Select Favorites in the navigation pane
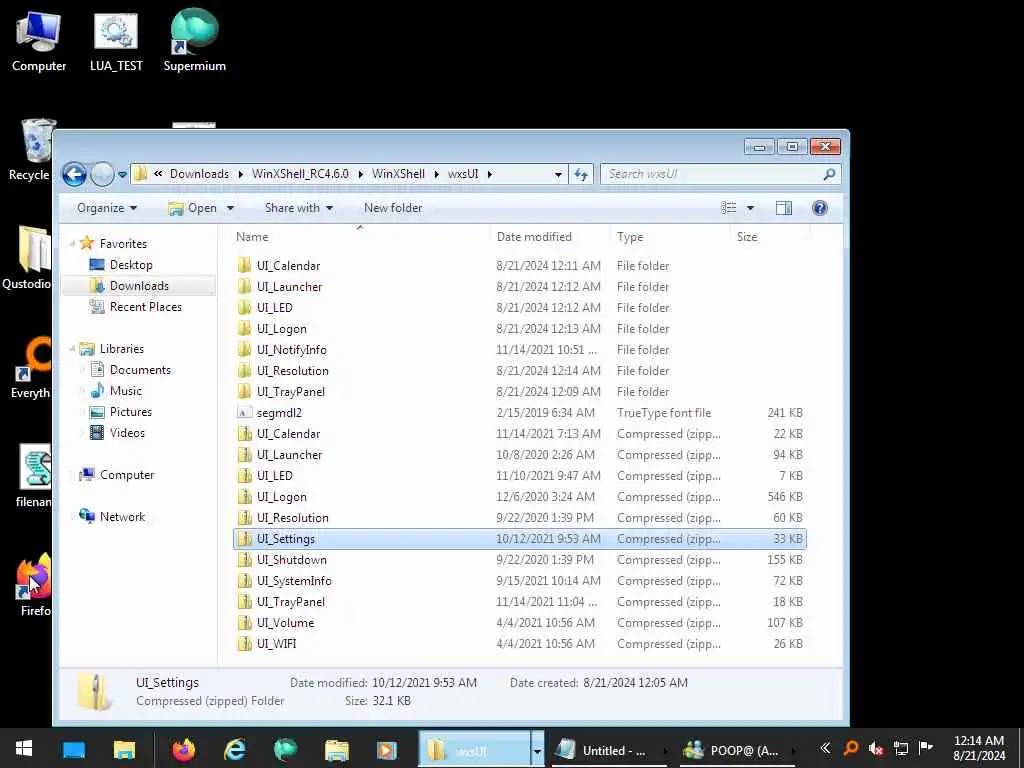 tap(123, 244)
